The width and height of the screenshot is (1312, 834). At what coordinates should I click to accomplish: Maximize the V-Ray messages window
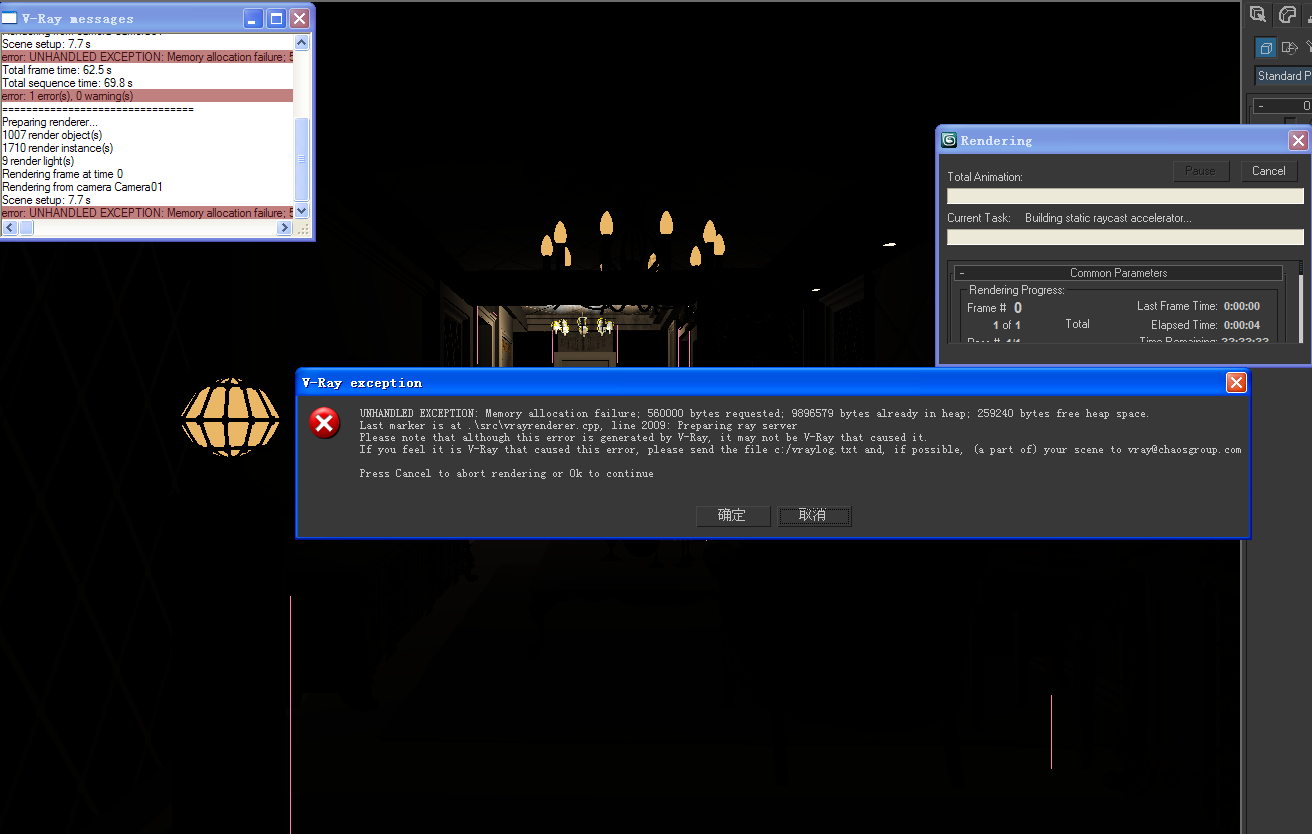click(x=277, y=18)
